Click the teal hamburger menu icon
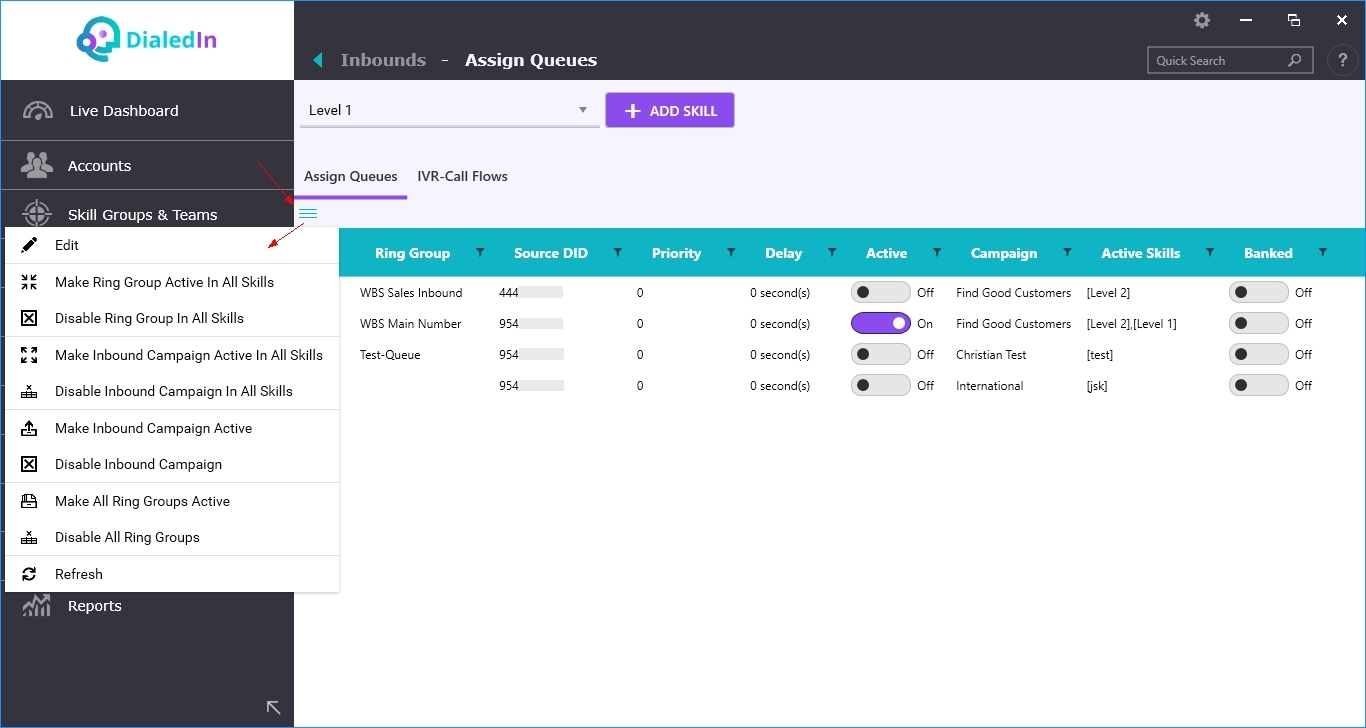The image size is (1366, 728). tap(308, 213)
